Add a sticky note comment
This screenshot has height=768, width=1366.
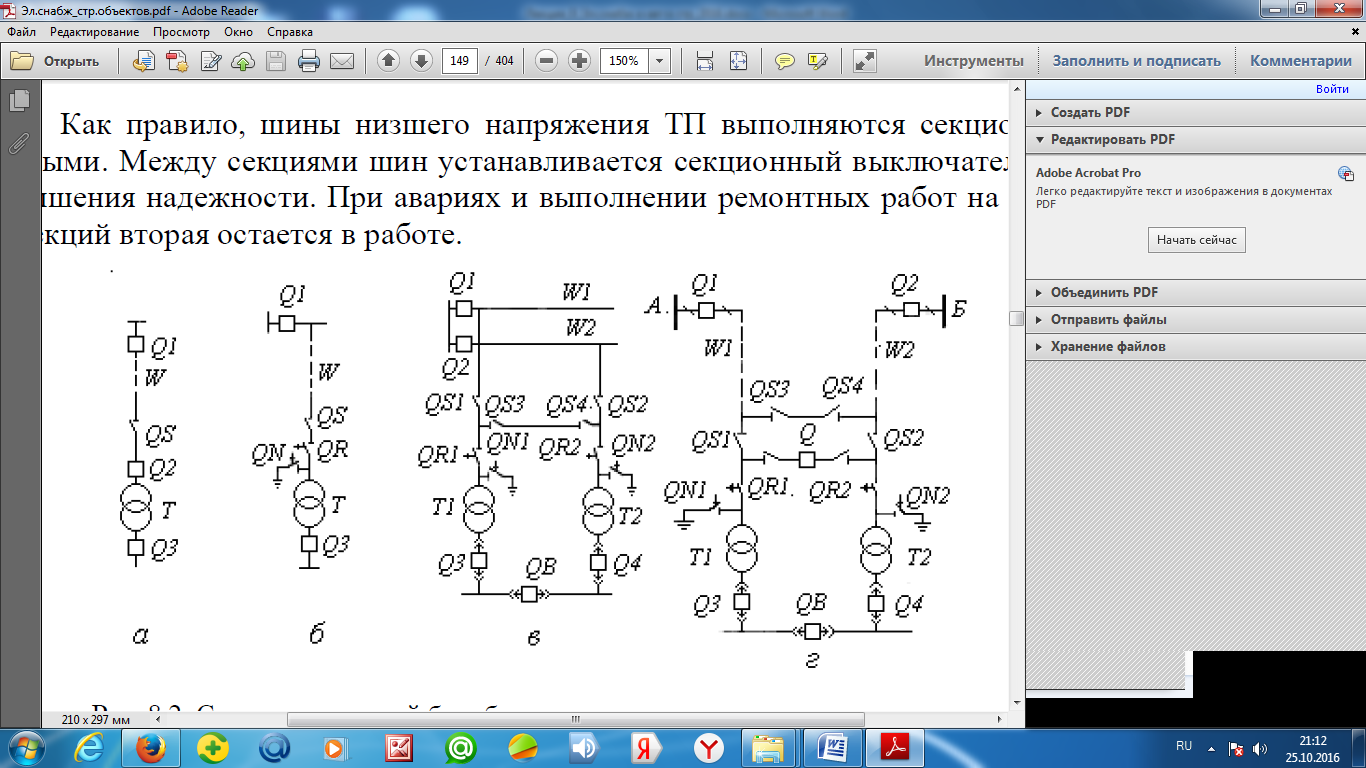point(785,61)
